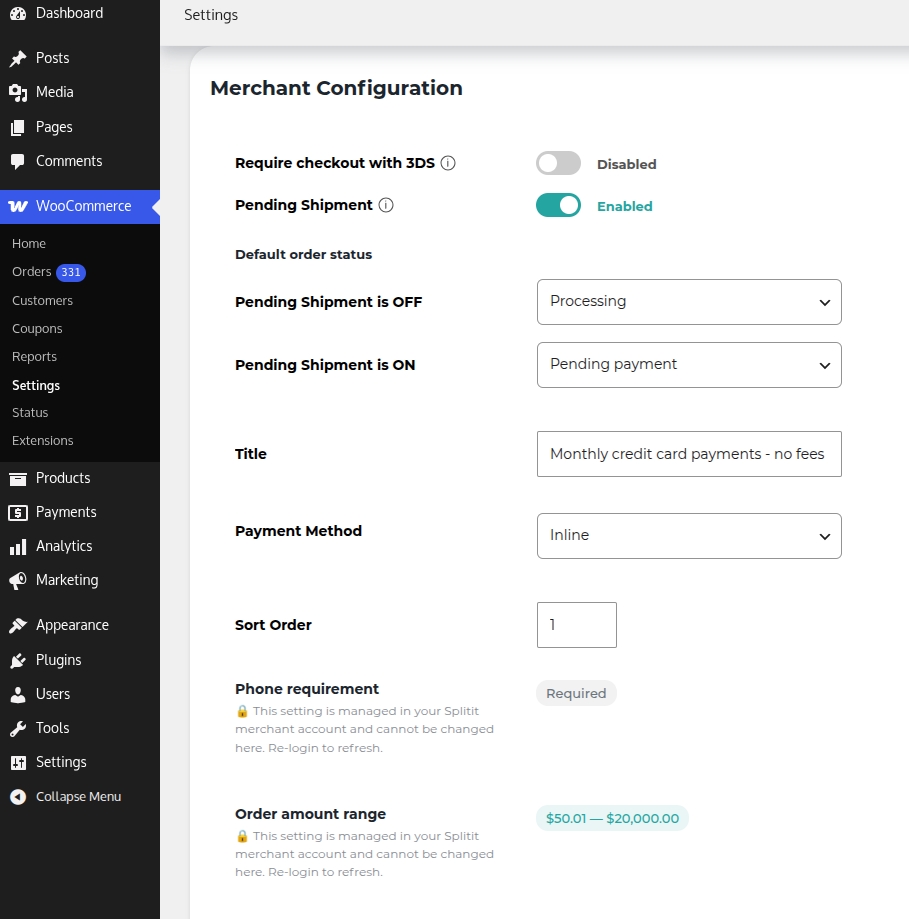Viewport: 909px width, 919px height.
Task: Open the Customers submenu item
Action: pyautogui.click(x=42, y=301)
